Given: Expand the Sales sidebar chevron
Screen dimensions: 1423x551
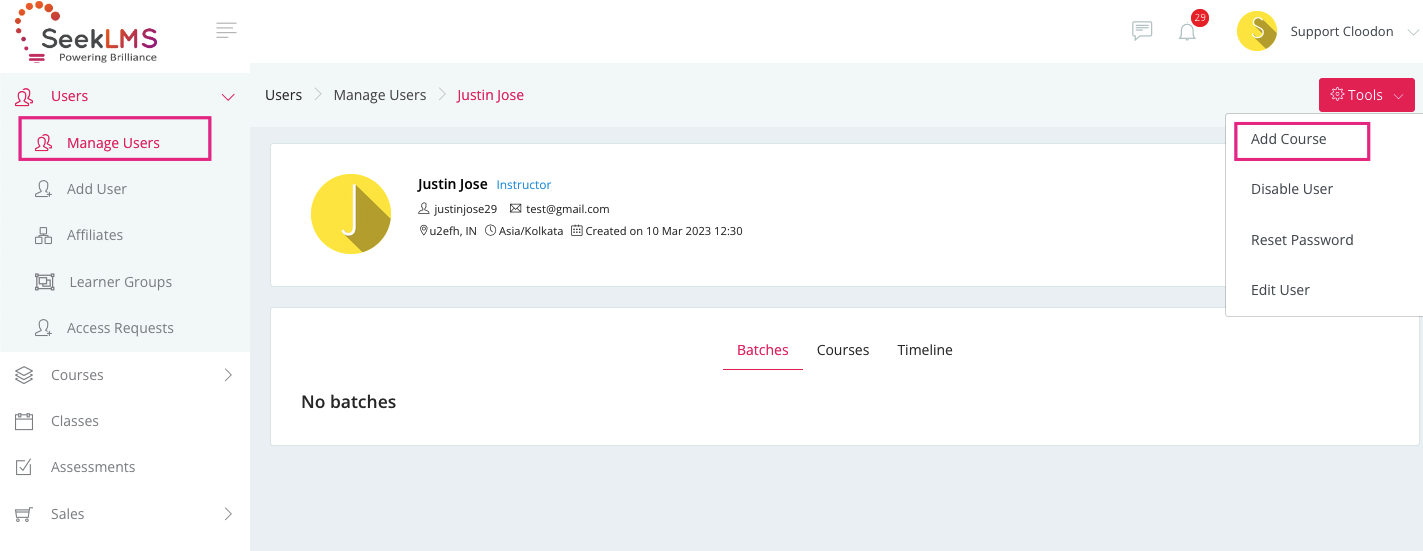Looking at the screenshot, I should point(227,514).
